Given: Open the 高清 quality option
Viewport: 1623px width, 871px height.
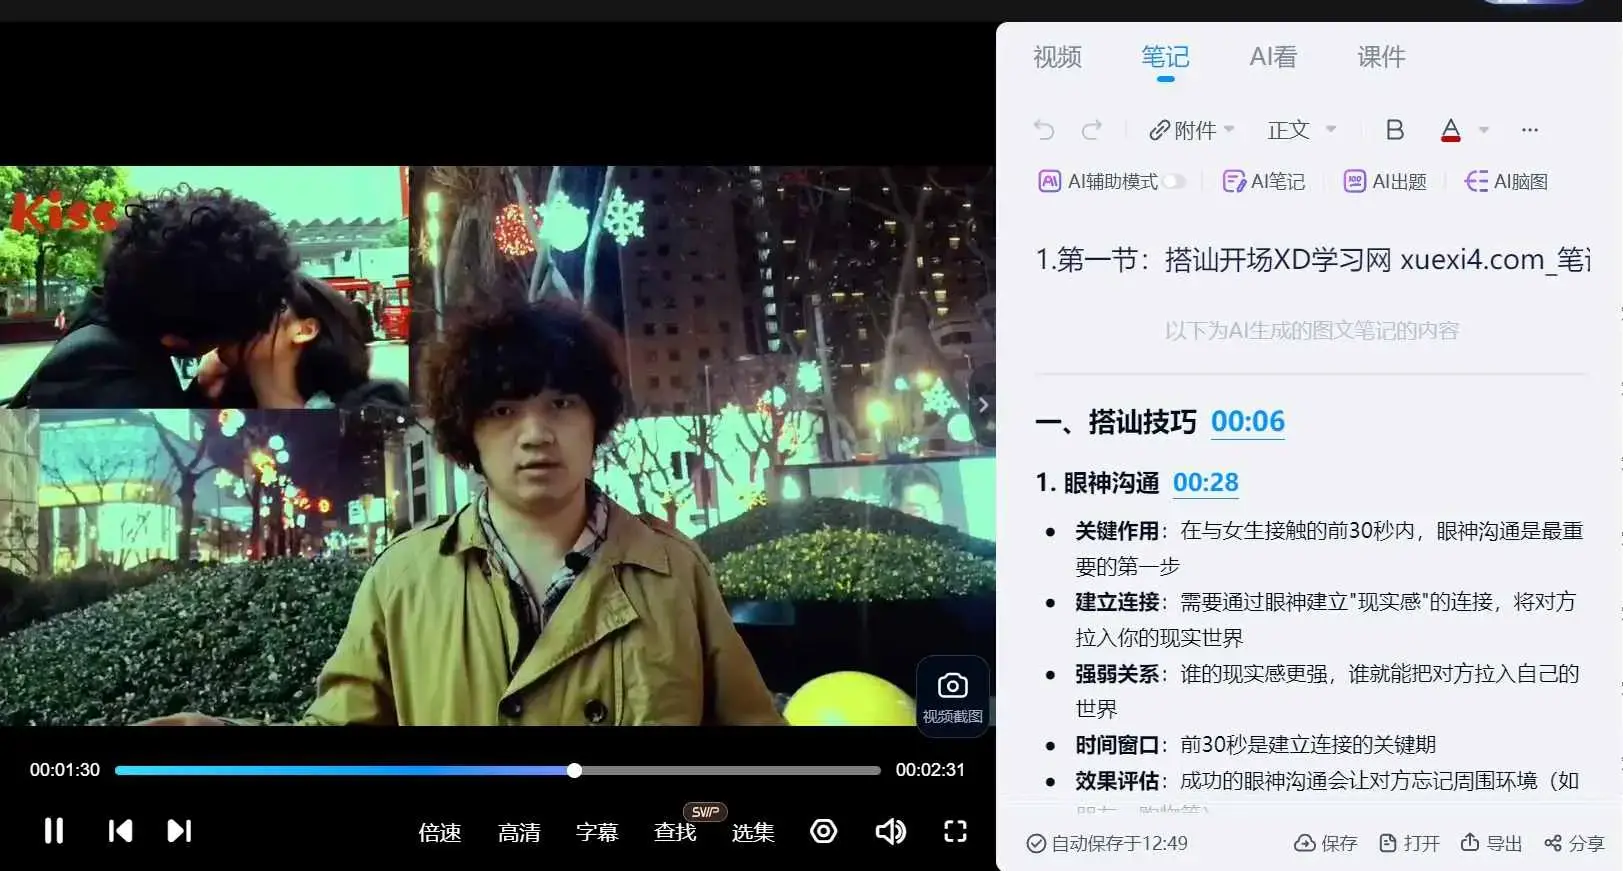Looking at the screenshot, I should pyautogui.click(x=519, y=832).
